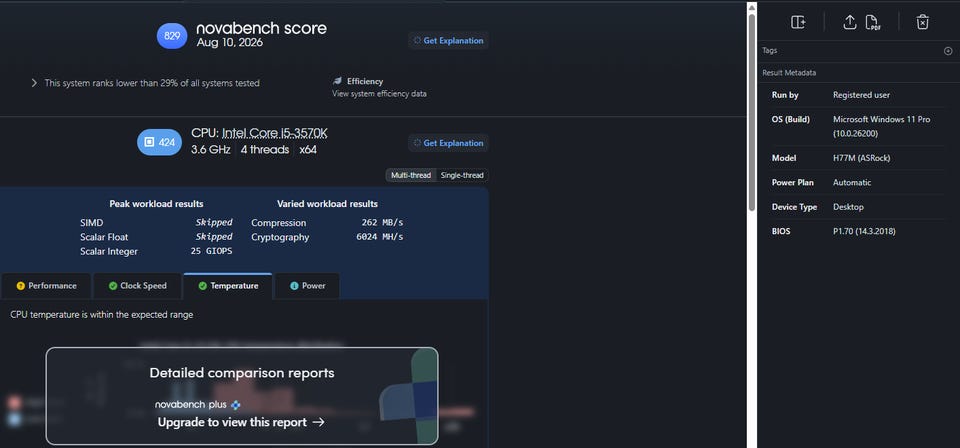Click the Scalar Integer 25 GIOPS value

(211, 251)
